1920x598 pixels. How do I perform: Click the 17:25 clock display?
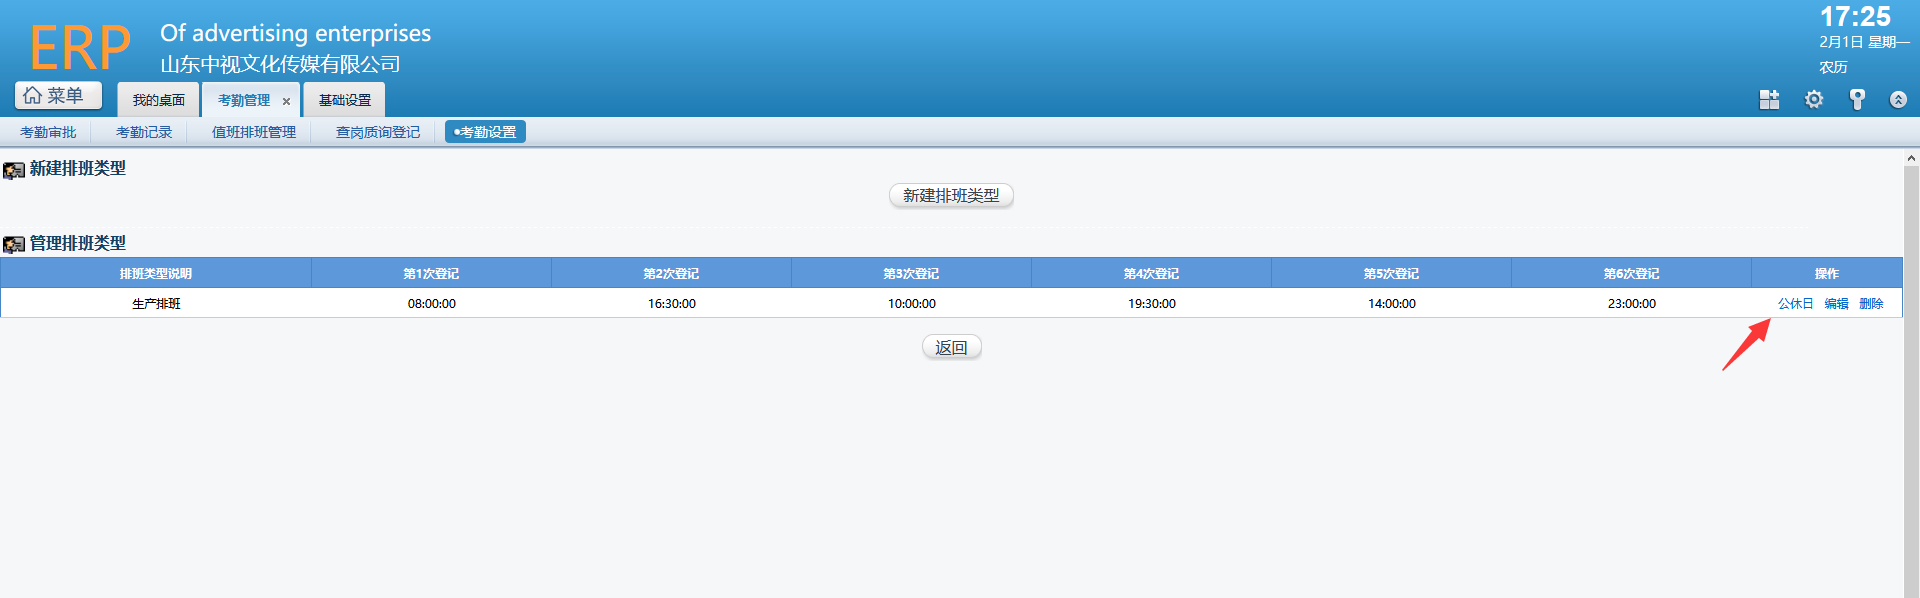coord(1855,16)
